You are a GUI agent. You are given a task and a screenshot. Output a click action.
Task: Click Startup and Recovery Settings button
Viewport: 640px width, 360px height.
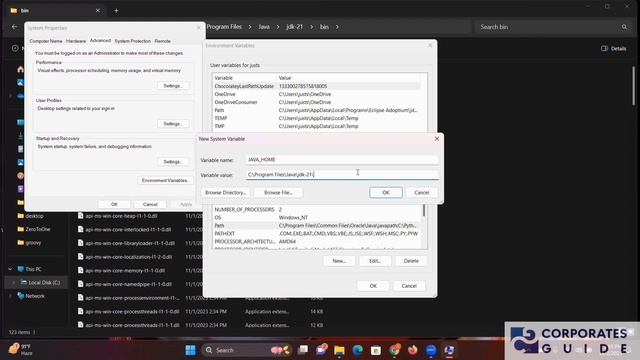coord(173,162)
